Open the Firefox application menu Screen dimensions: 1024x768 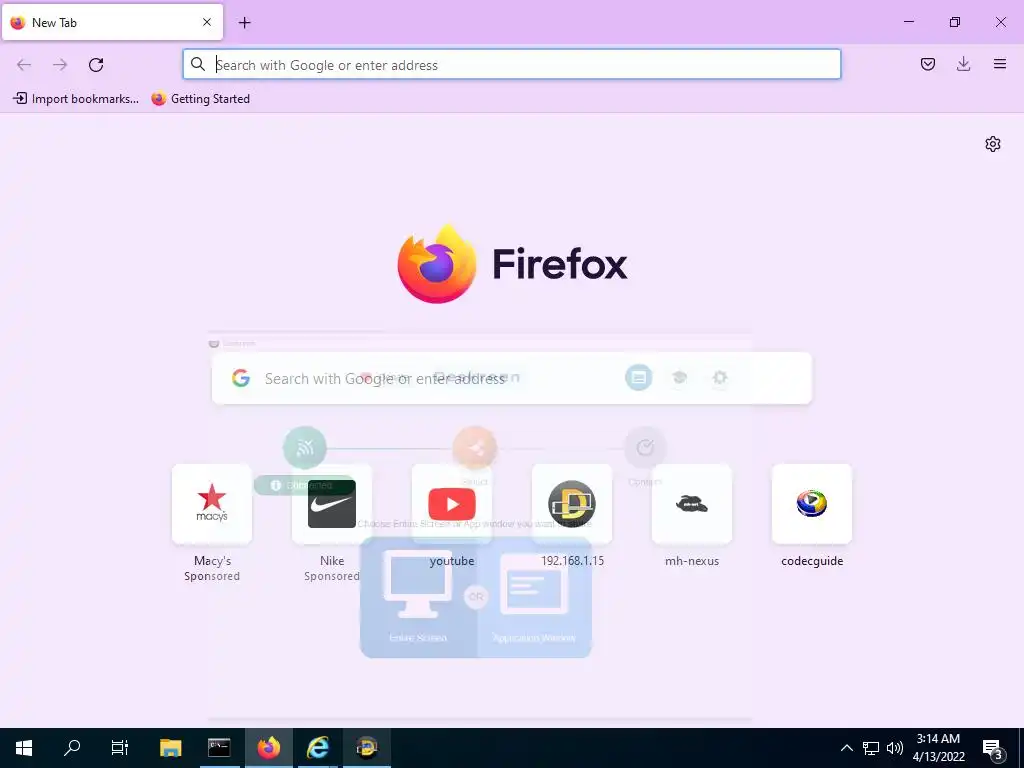[999, 64]
